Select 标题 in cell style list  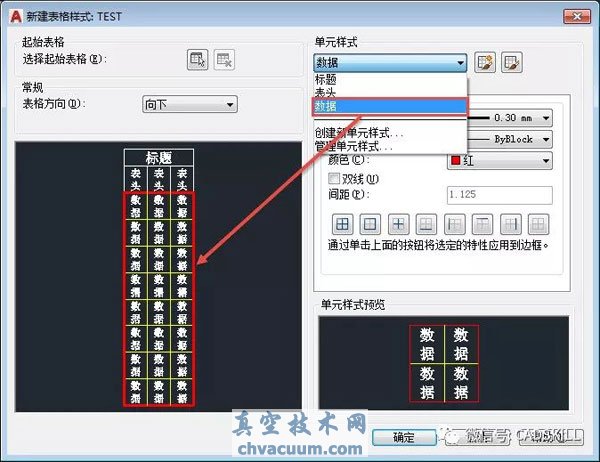tap(390, 80)
